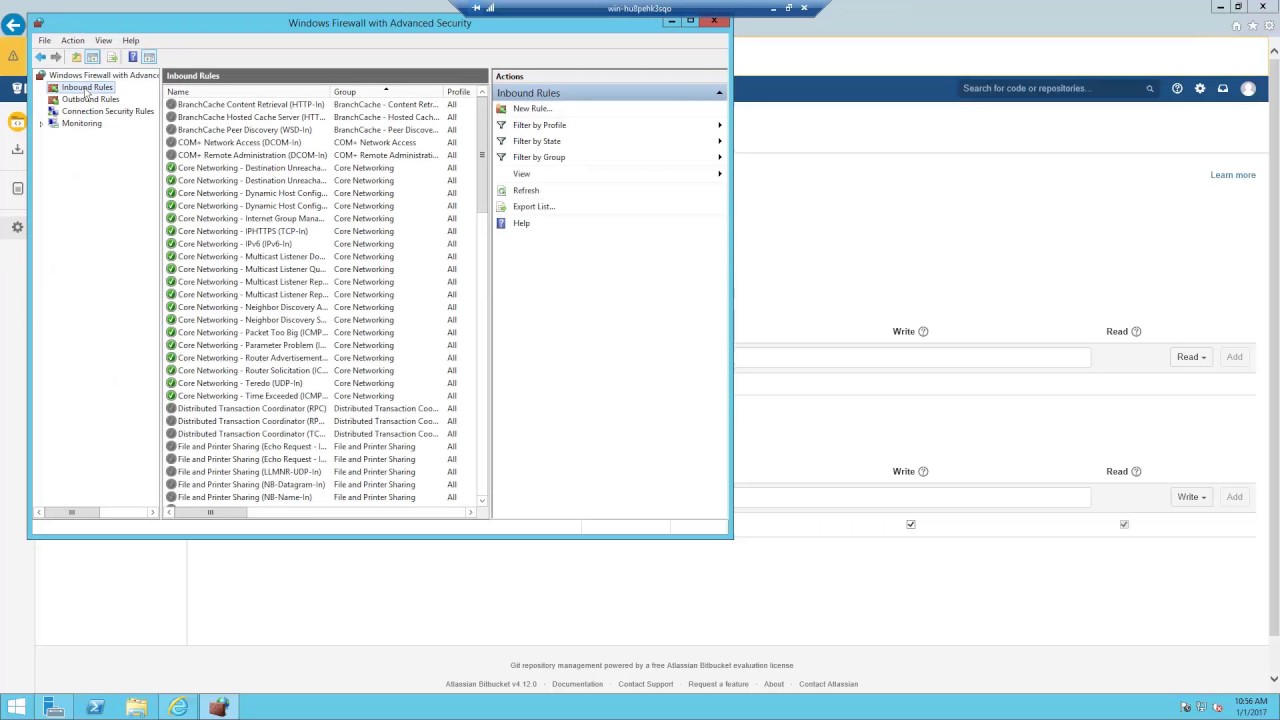Click the Request a feature footer link
The width and height of the screenshot is (1280, 720).
(718, 684)
